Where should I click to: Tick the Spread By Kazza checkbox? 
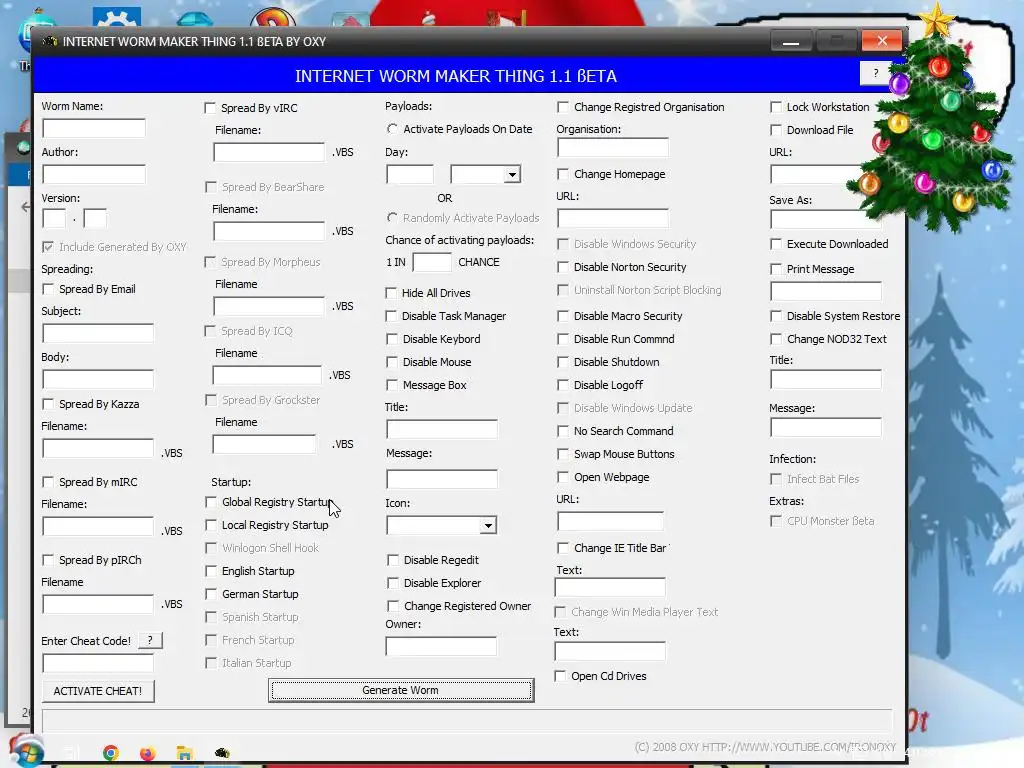[48, 404]
